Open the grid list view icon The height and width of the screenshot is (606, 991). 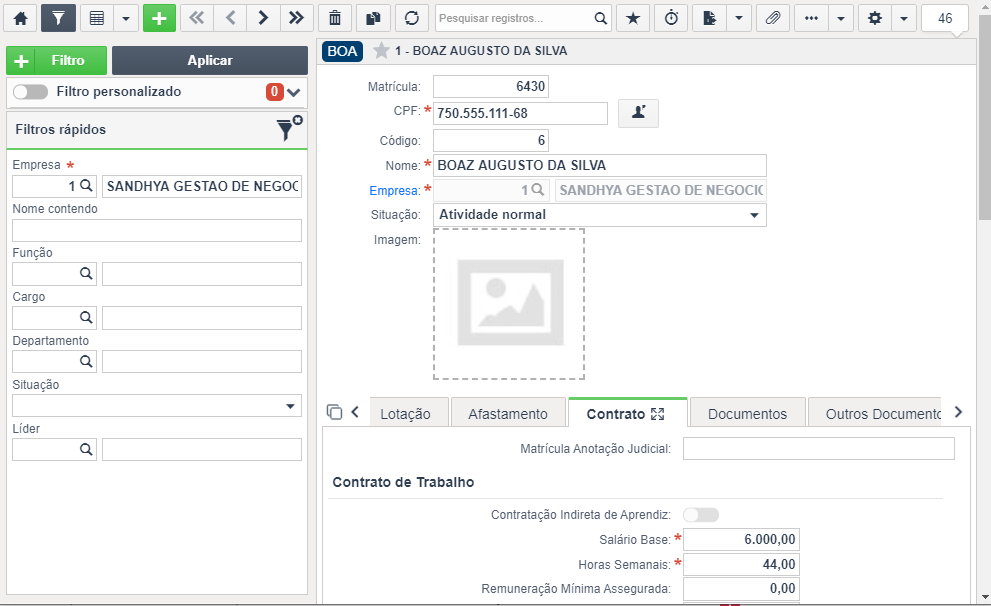(97, 18)
